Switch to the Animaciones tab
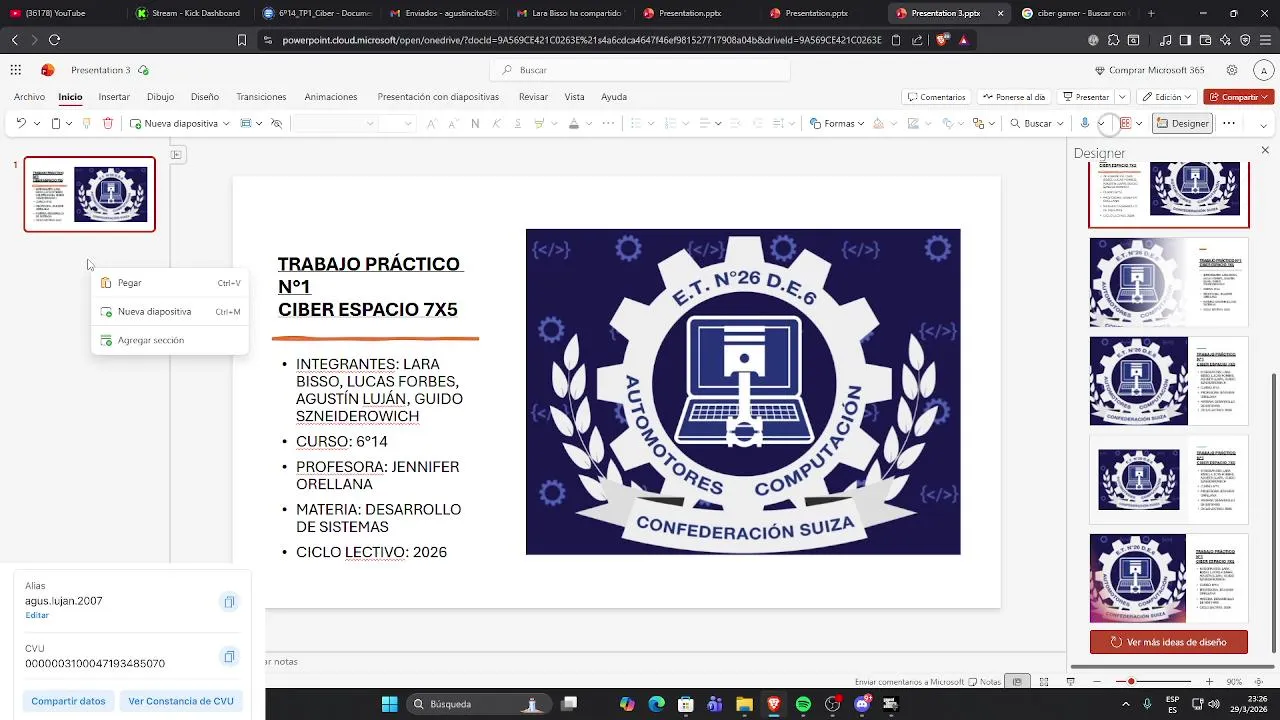The image size is (1280, 720). tap(331, 97)
